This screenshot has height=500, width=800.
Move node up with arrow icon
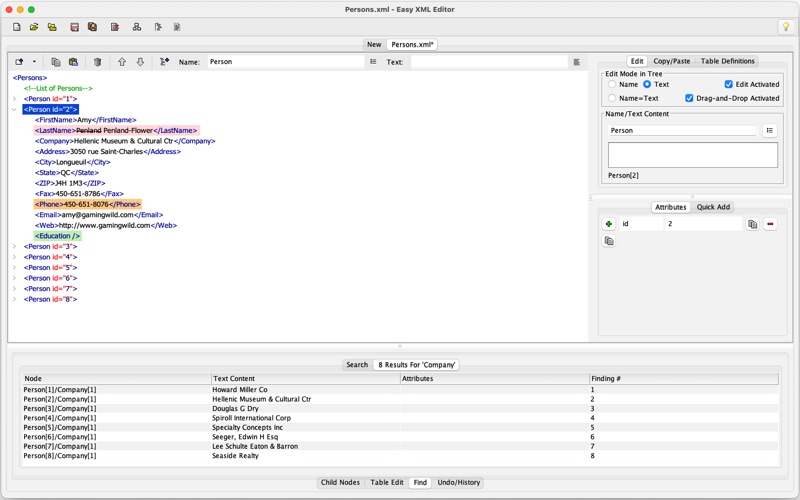coord(121,62)
